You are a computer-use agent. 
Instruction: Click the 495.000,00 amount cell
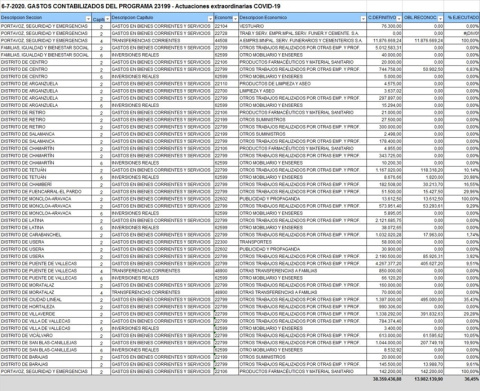tap(423, 299)
